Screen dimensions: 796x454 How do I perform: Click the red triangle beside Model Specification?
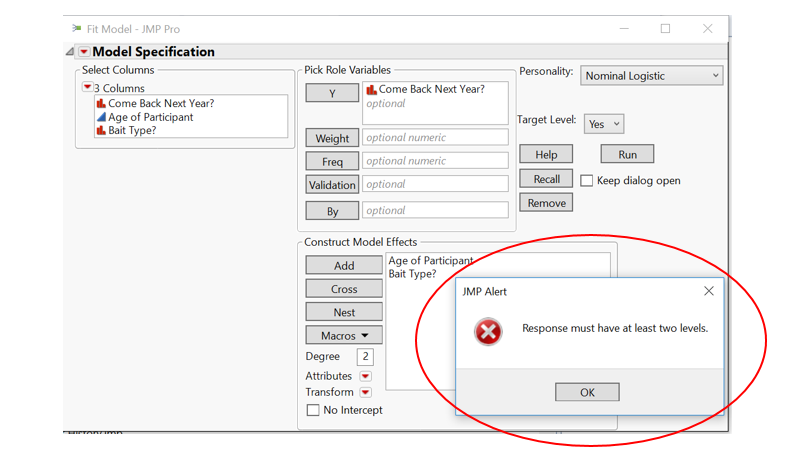pos(84,52)
